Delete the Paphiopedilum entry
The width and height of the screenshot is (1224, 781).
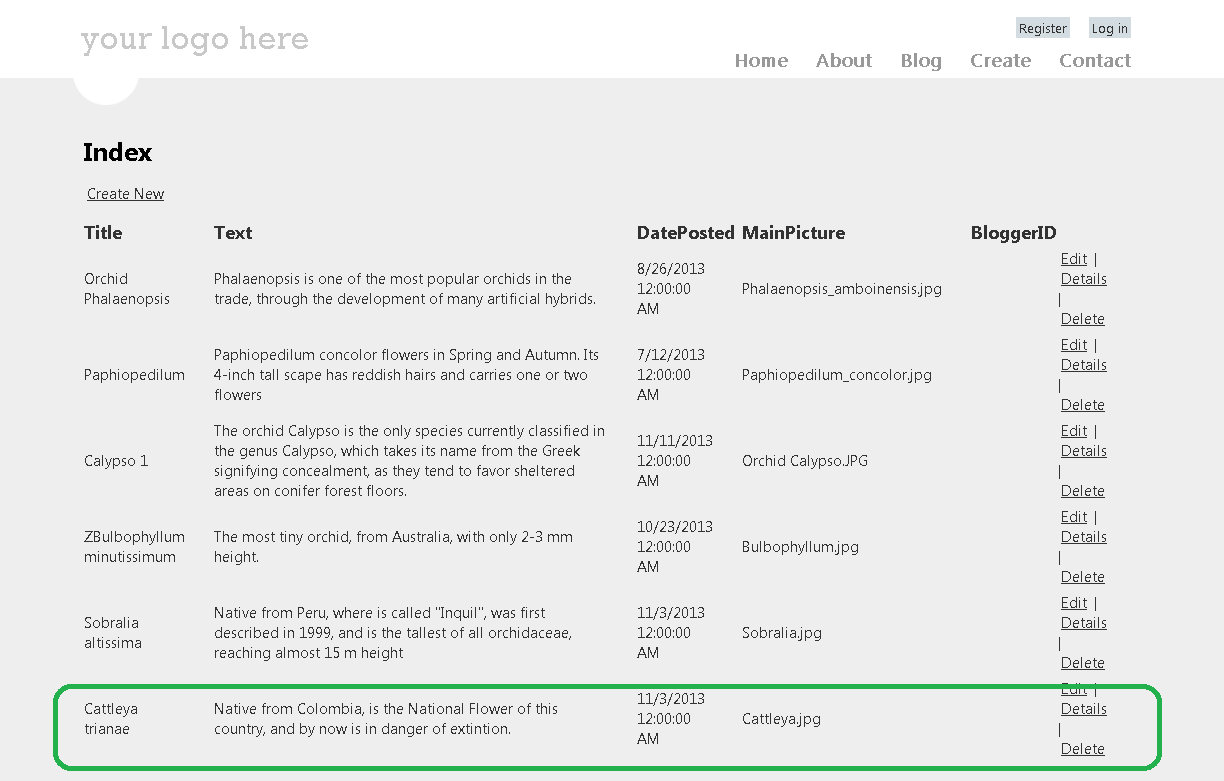(x=1082, y=405)
